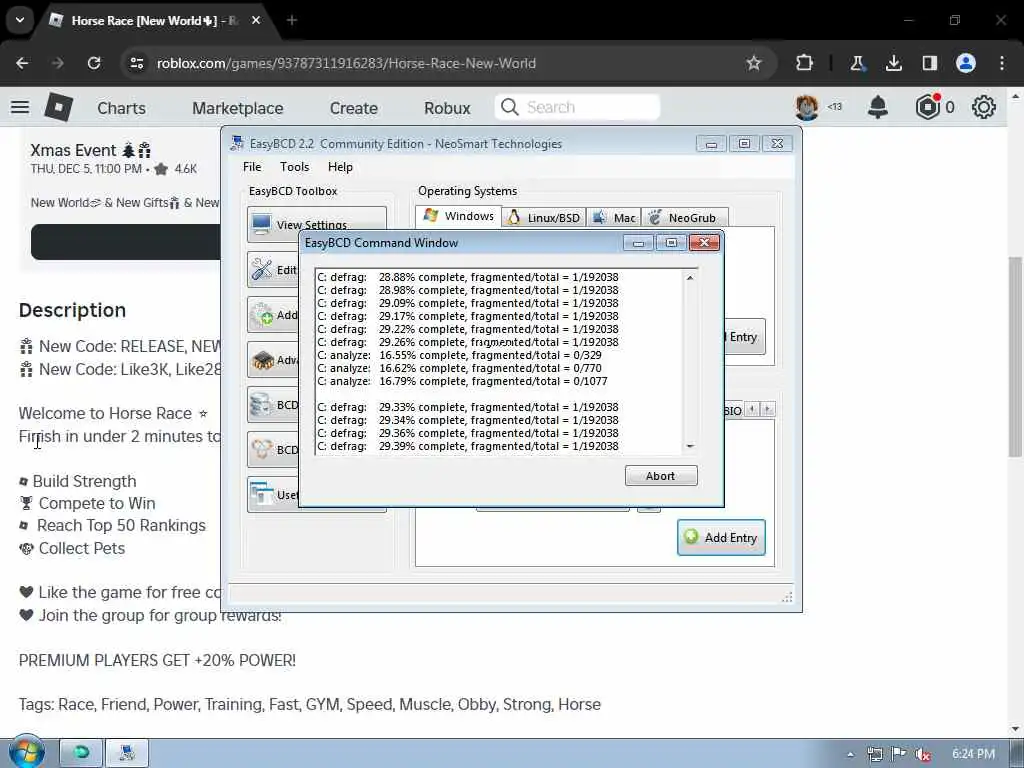Bookmark this page with star icon

[x=754, y=63]
